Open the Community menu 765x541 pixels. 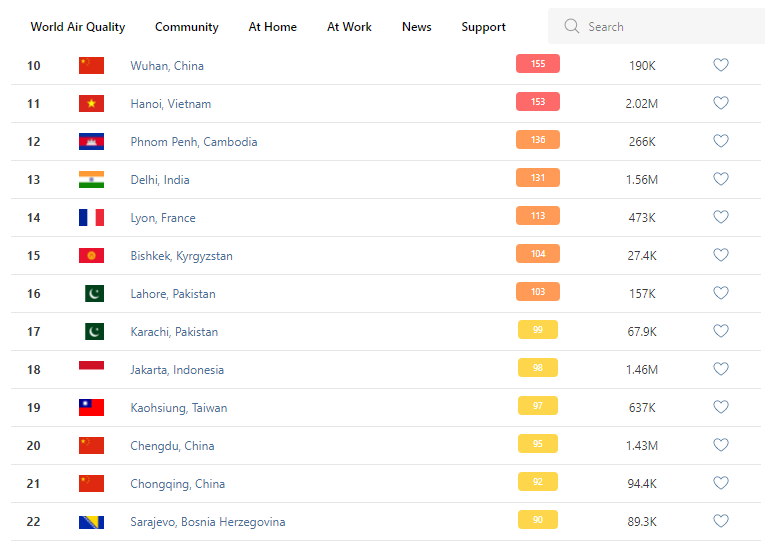tap(186, 27)
